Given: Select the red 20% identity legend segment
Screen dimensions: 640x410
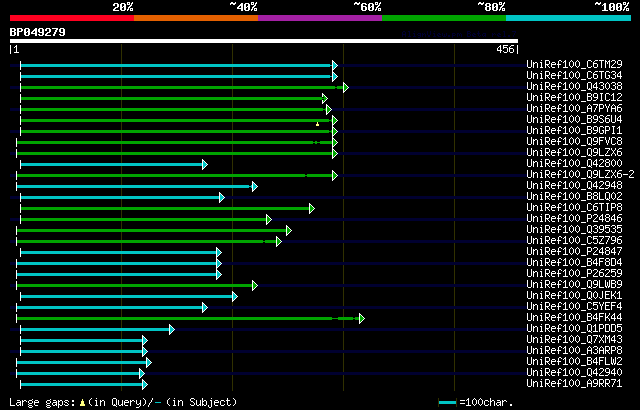Looking at the screenshot, I should coord(72,18).
